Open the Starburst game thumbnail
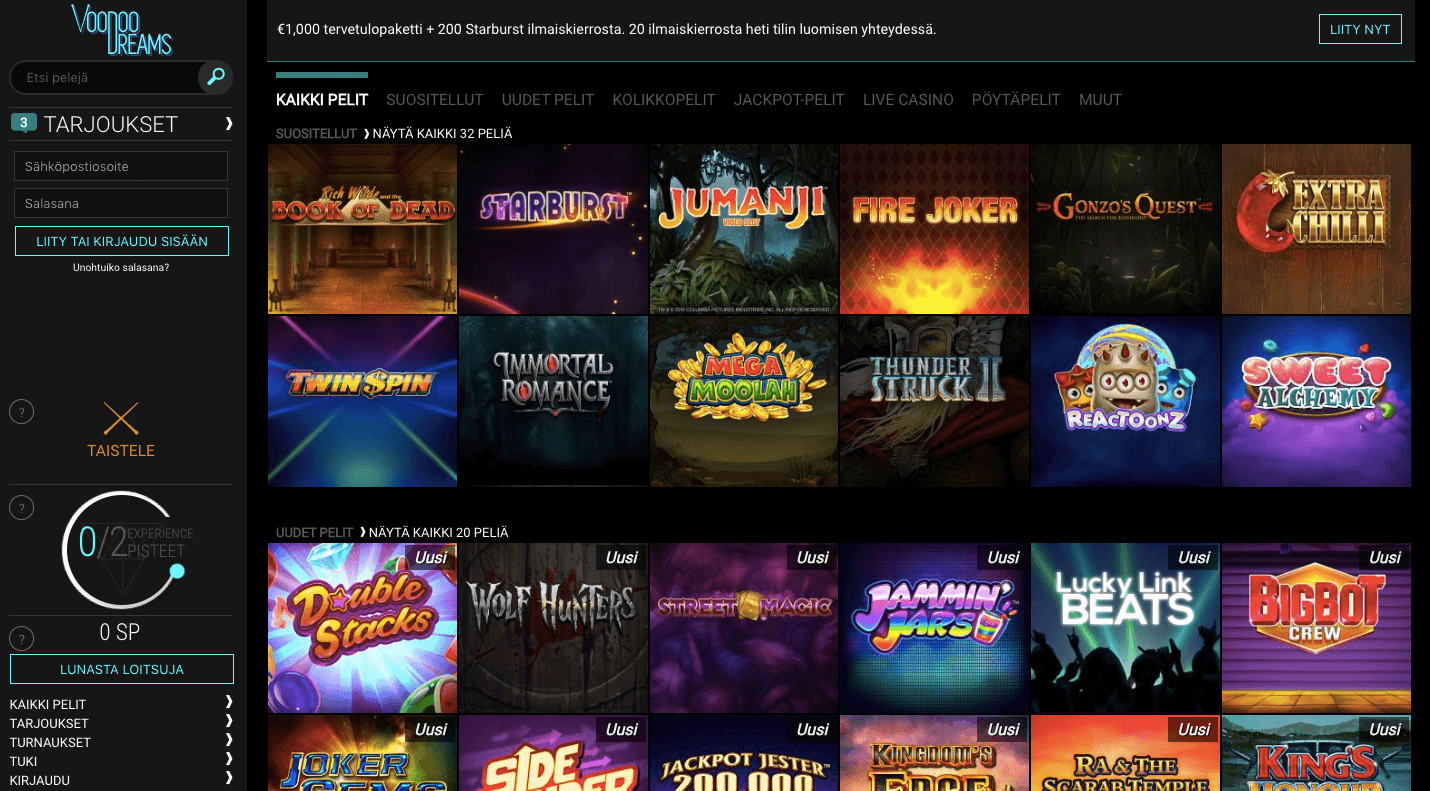The width and height of the screenshot is (1430, 791). pos(553,229)
